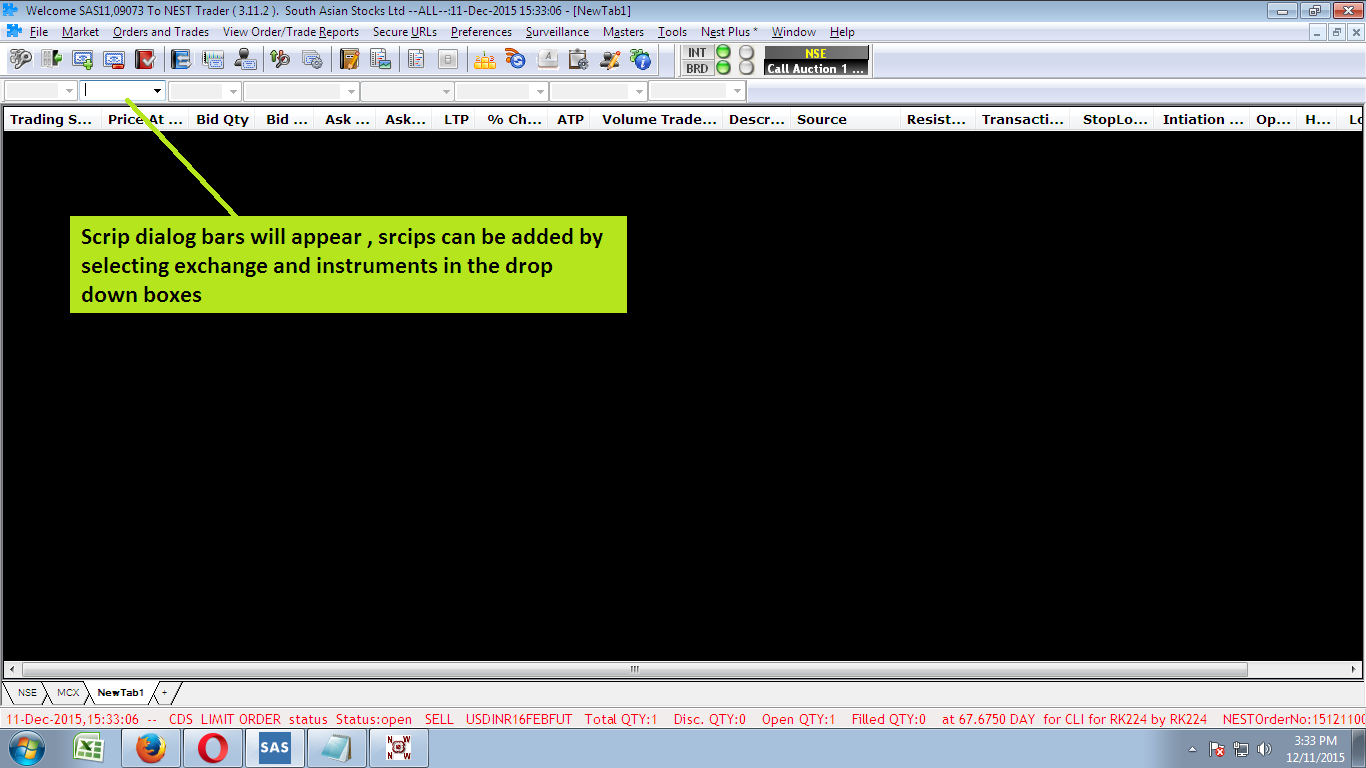
Task: Click the orange feed refresh icon
Action: (516, 60)
